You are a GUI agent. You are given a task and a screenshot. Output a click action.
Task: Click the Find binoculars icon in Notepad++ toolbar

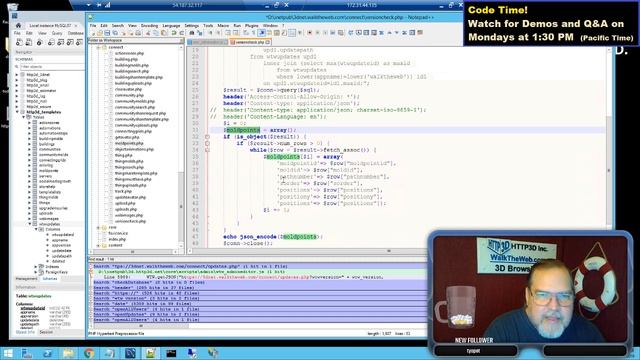tap(192, 33)
